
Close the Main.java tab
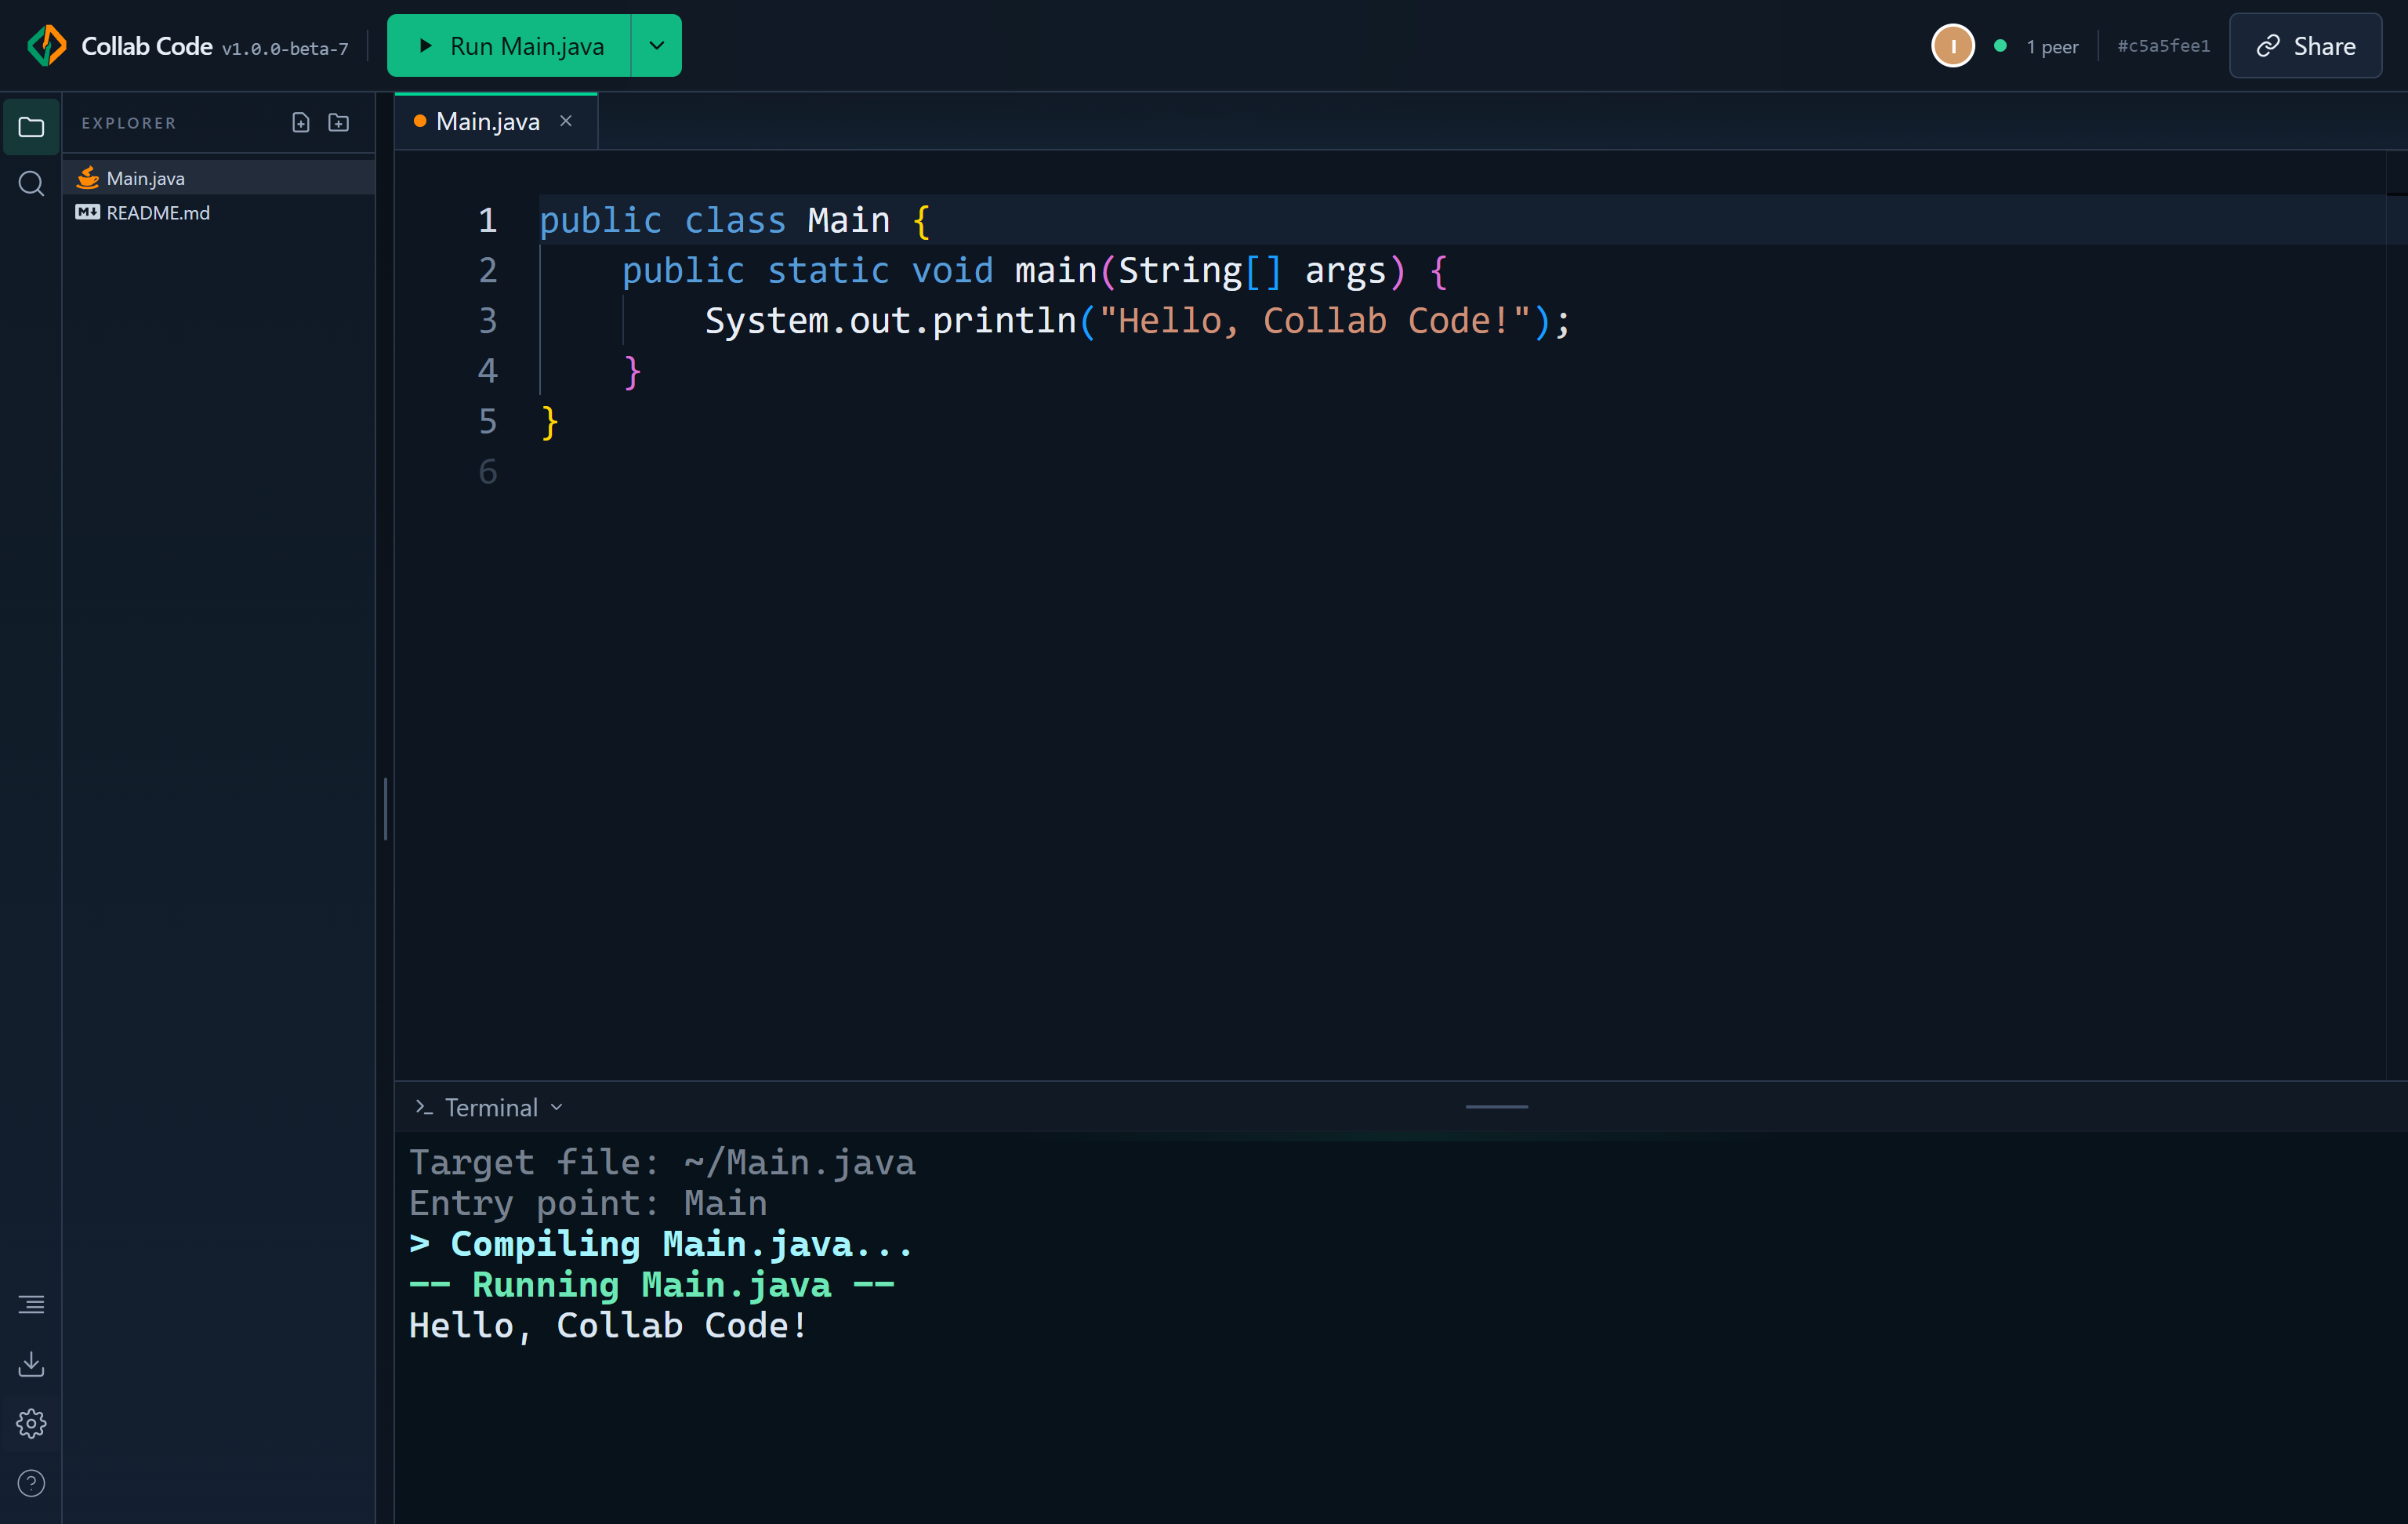click(566, 121)
